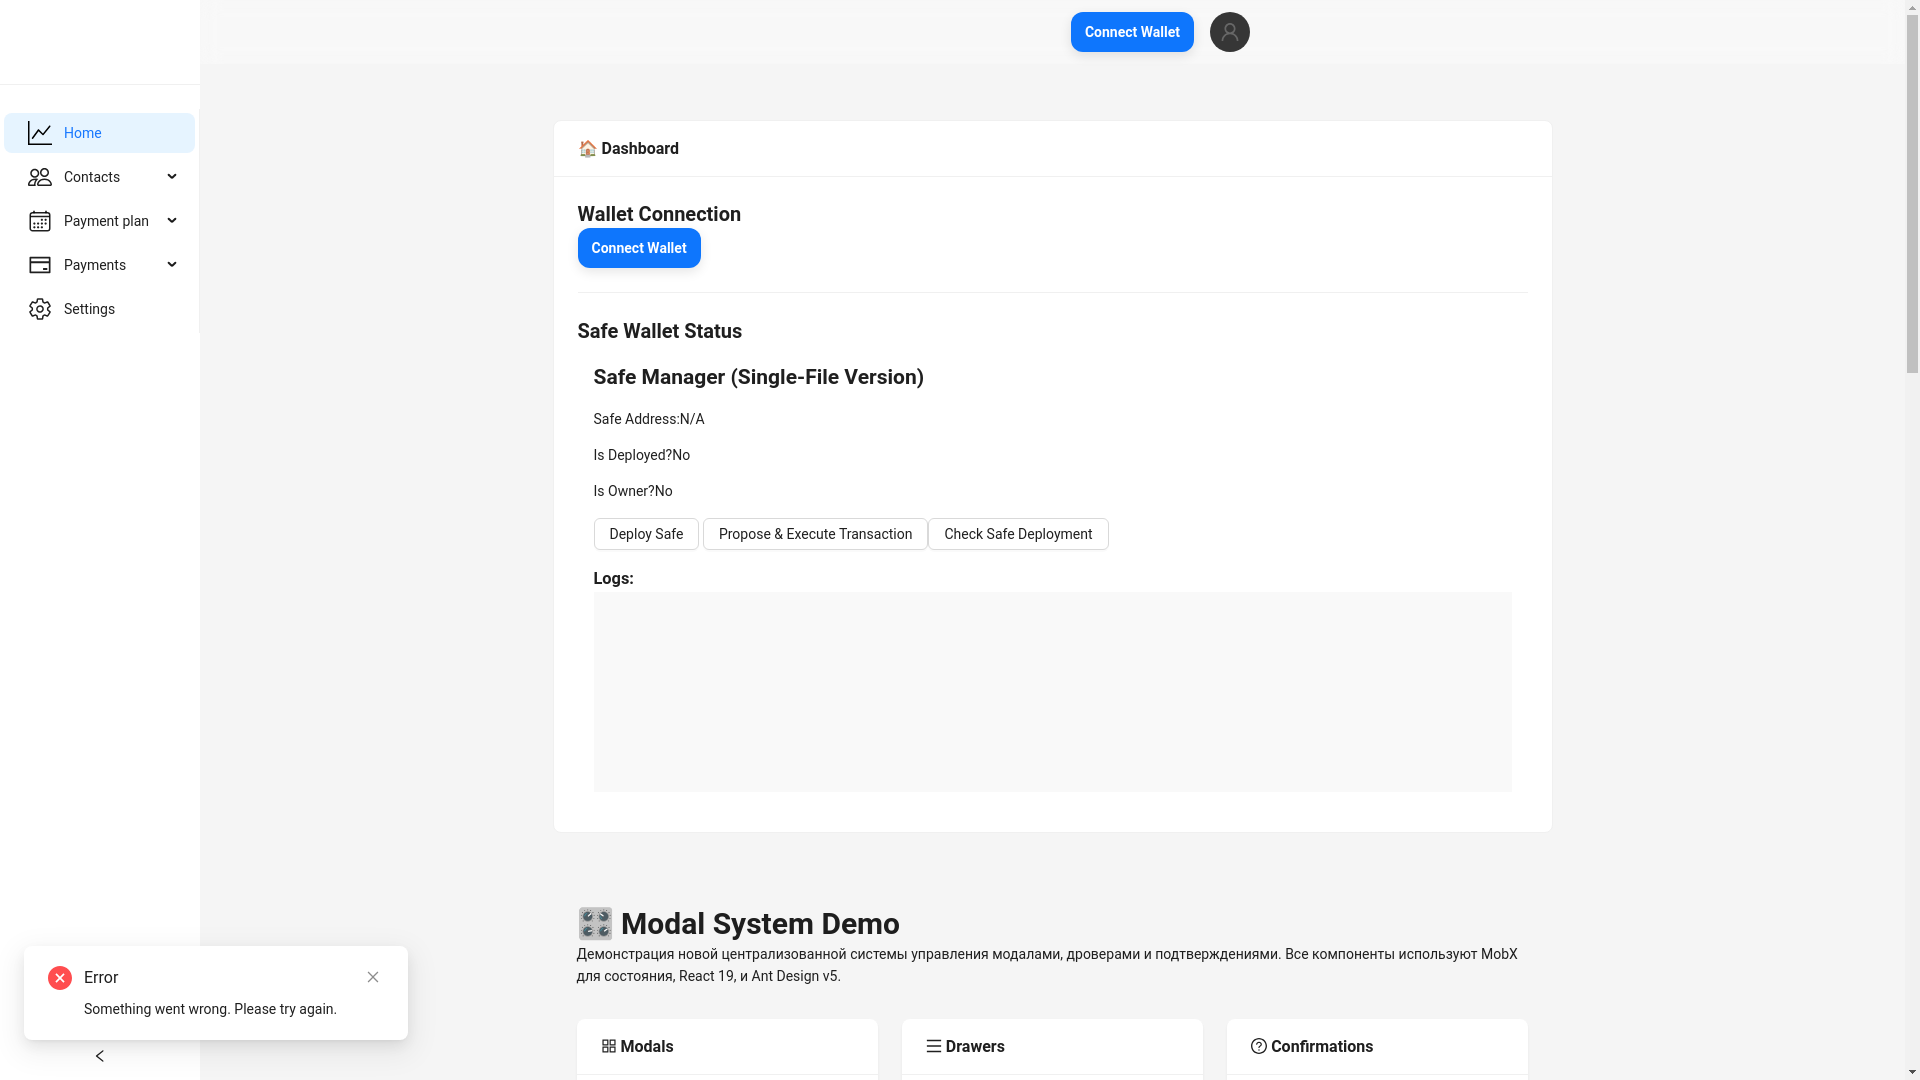
Task: Expand the Payments submenu chevron
Action: (x=171, y=265)
